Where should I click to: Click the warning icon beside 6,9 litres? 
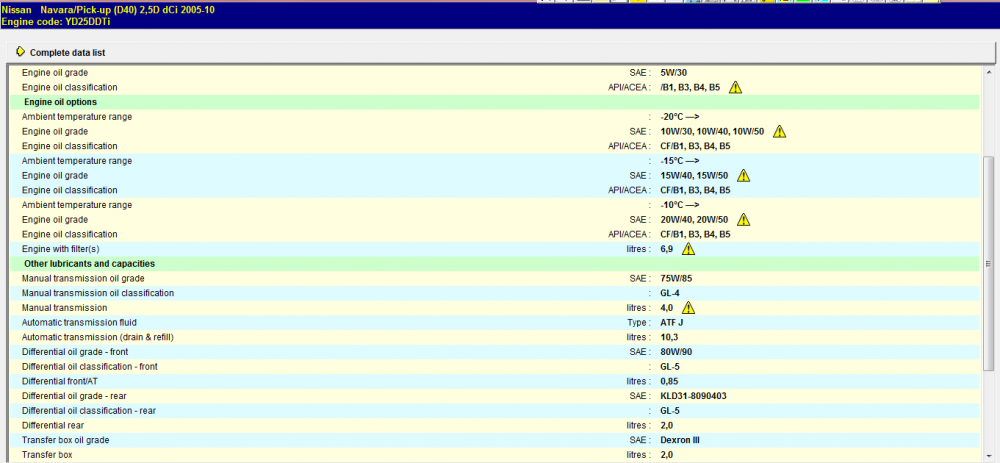pos(688,249)
